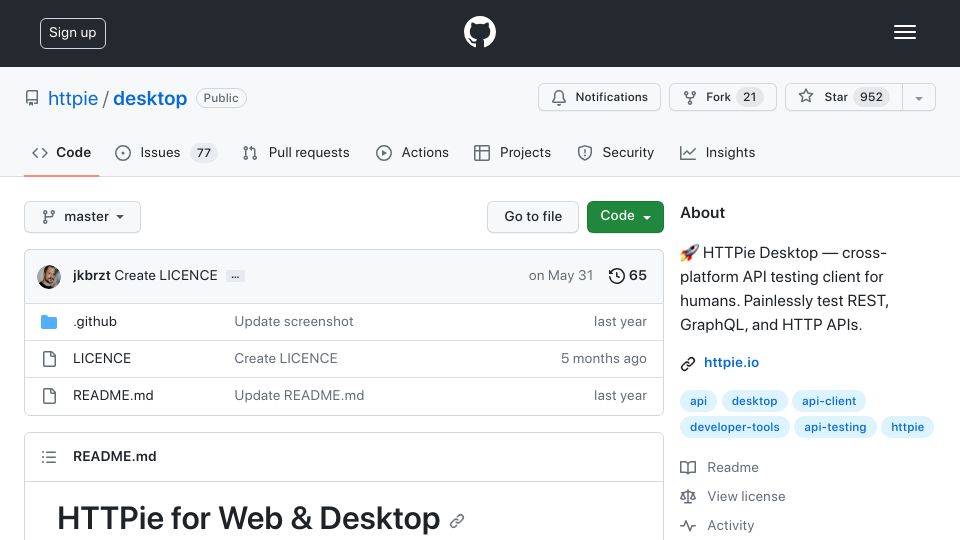This screenshot has width=960, height=540.
Task: Open the Pull requests tab
Action: pyautogui.click(x=296, y=152)
